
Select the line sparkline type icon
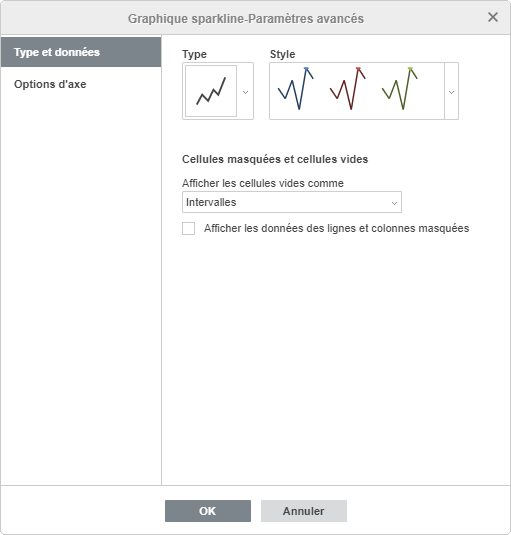[x=211, y=91]
